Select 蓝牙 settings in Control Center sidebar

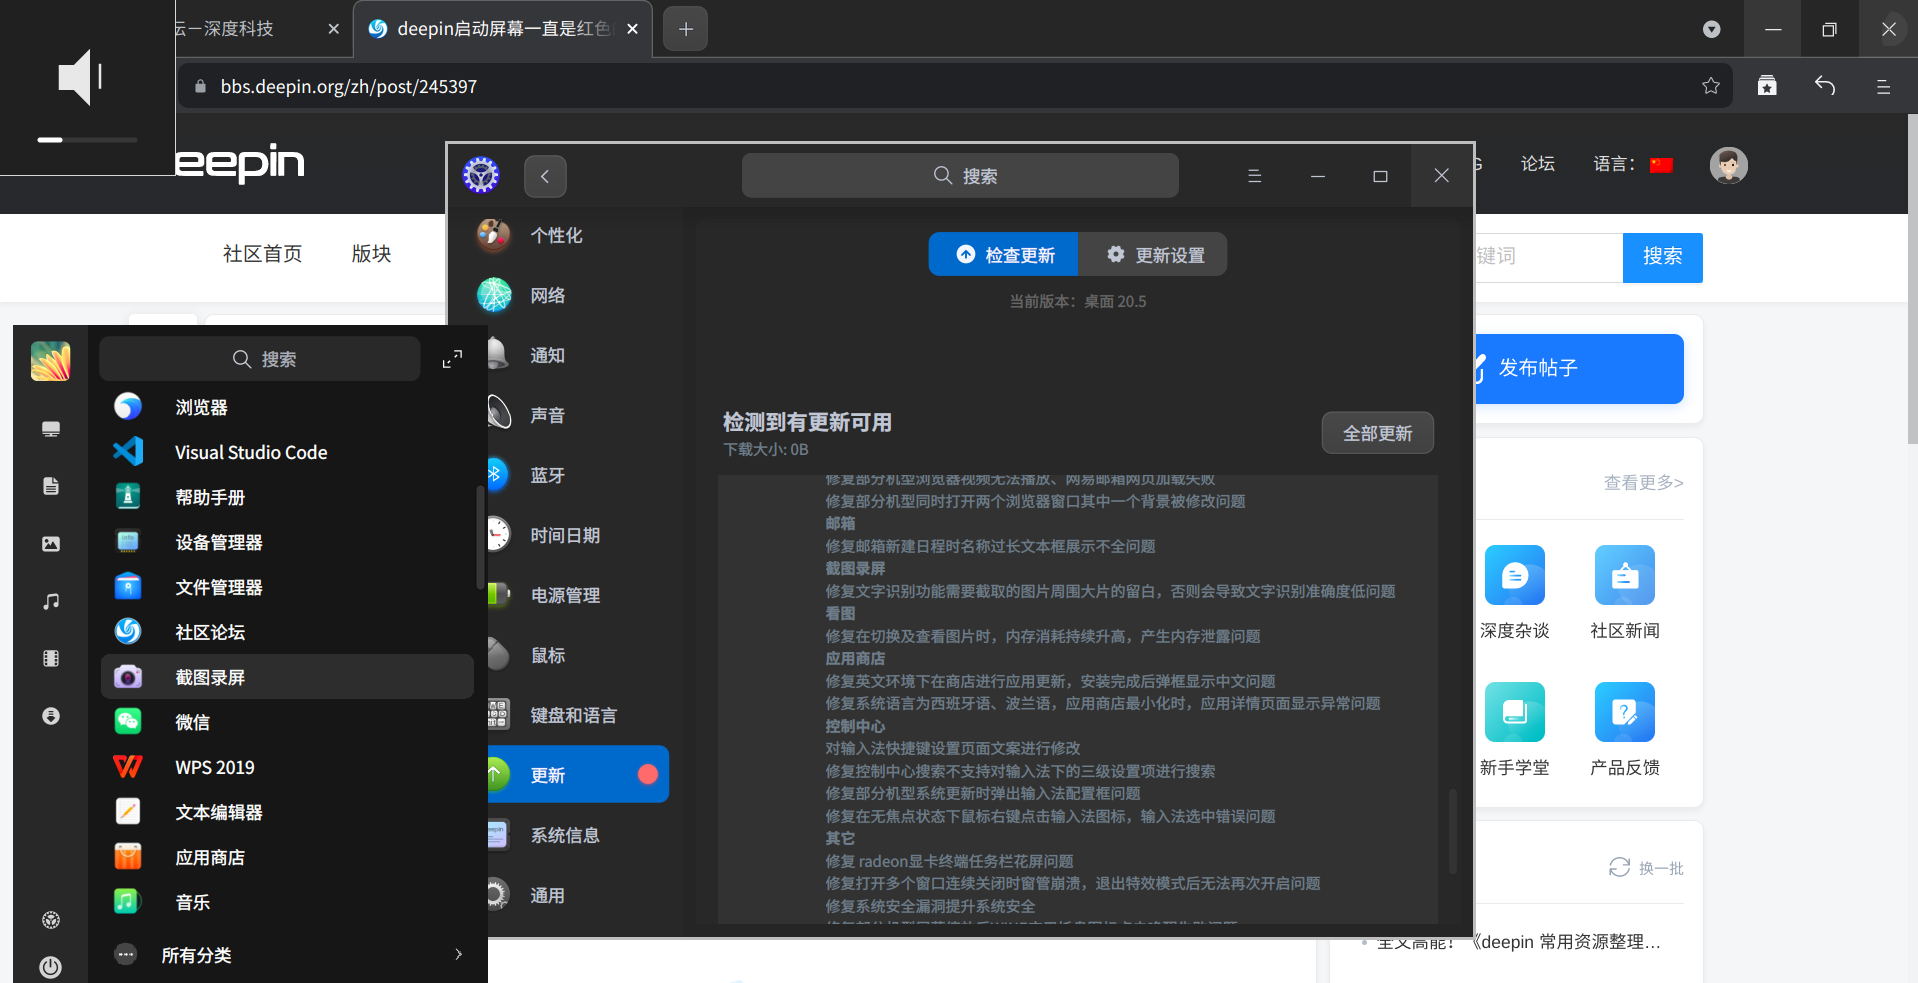pos(547,475)
